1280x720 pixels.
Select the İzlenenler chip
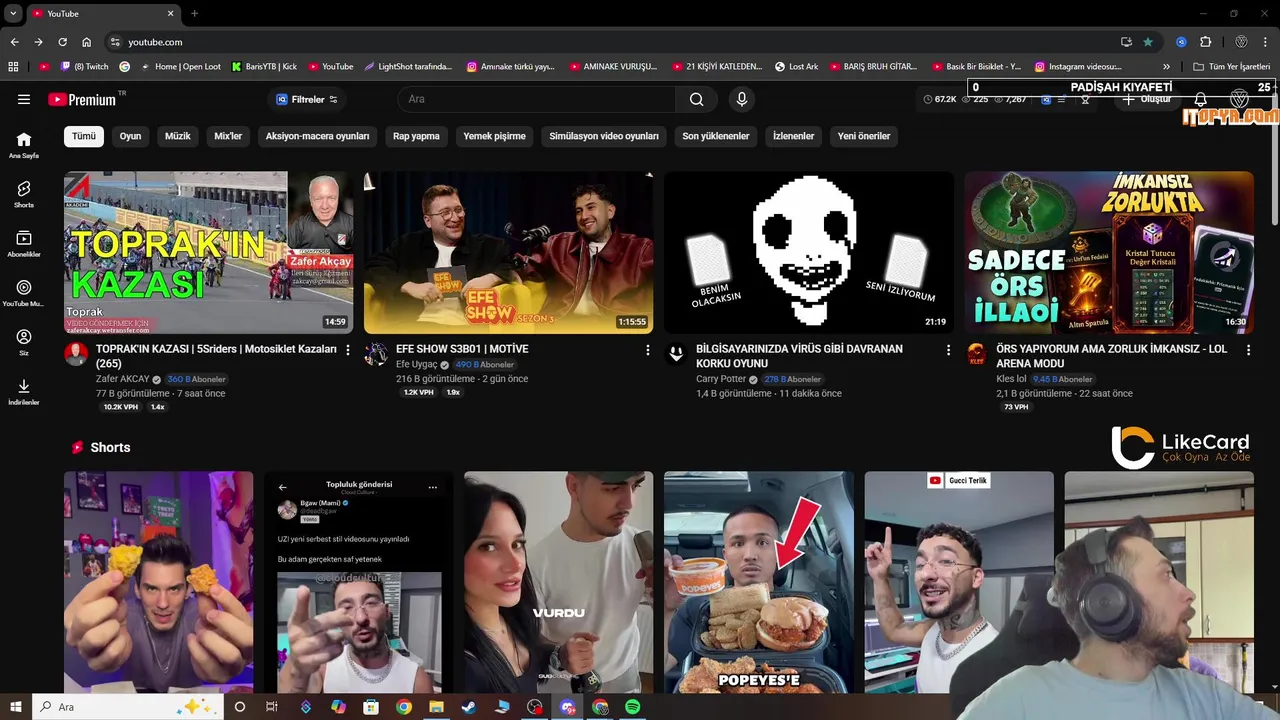793,136
